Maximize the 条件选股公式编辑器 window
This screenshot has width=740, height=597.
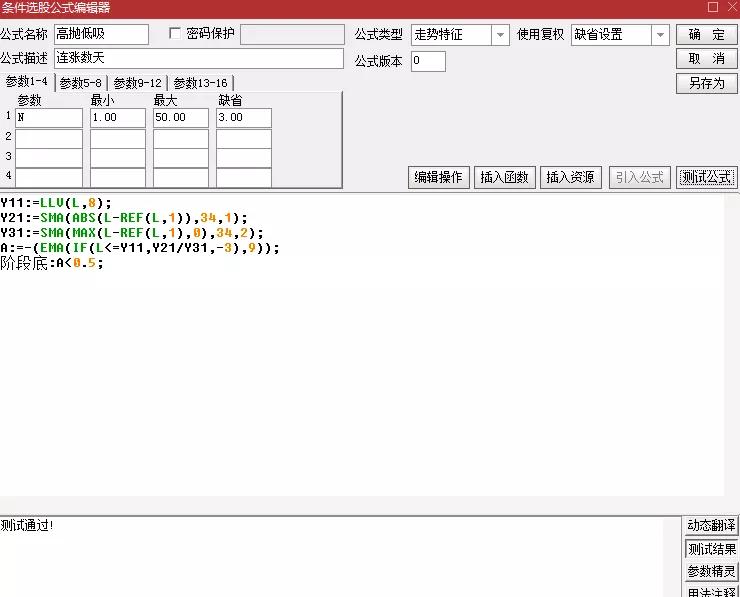click(x=713, y=7)
